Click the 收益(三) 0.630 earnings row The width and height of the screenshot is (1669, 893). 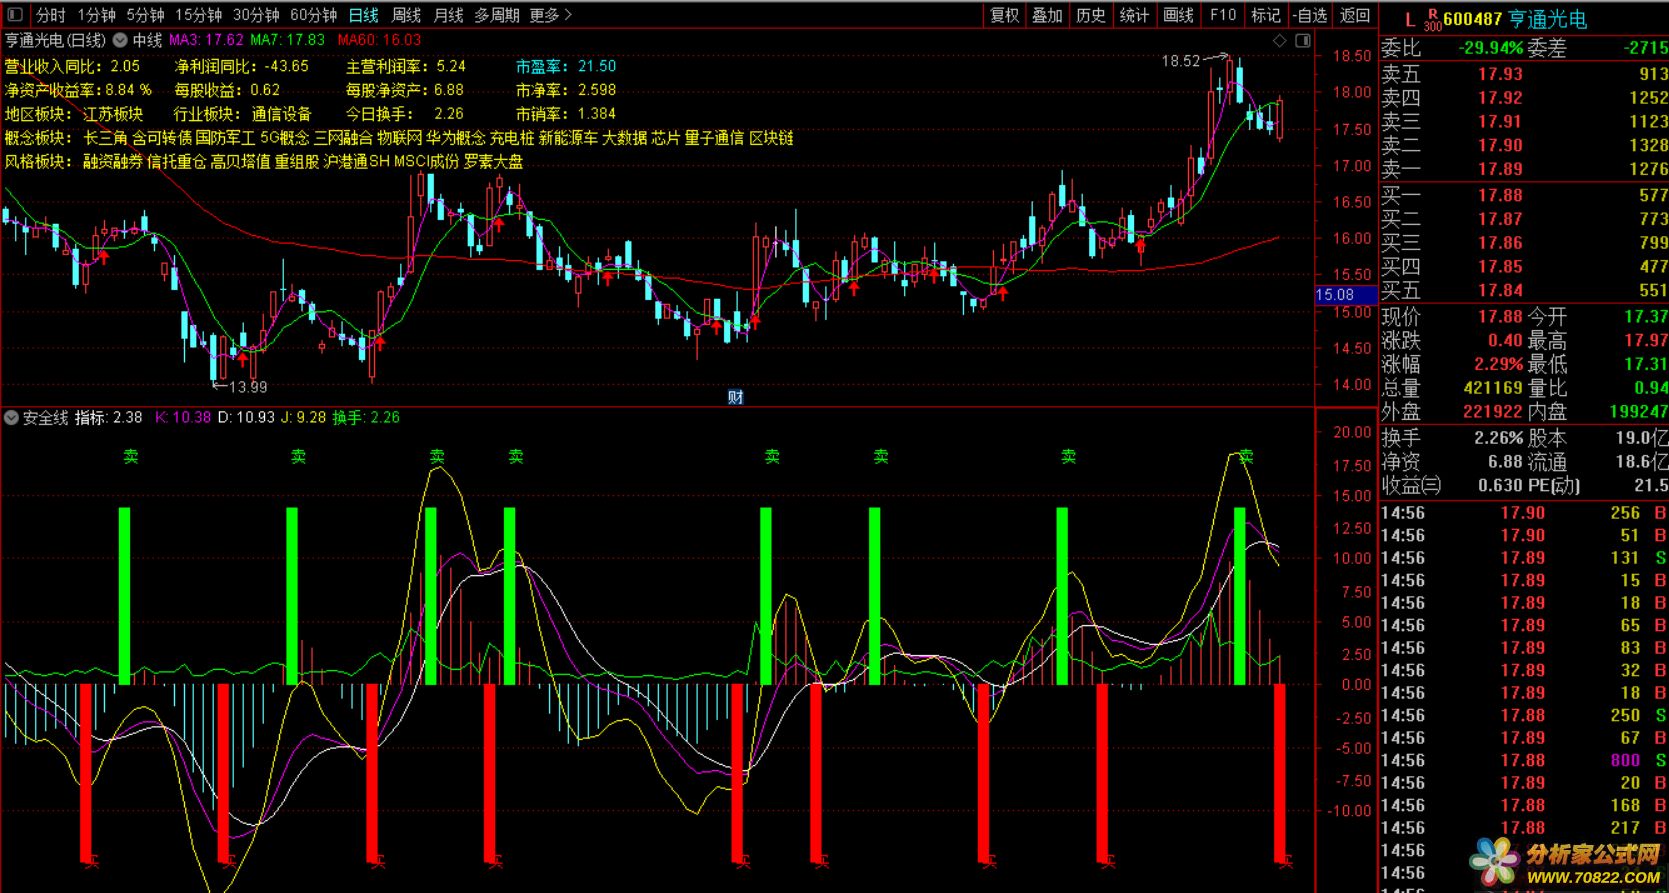coord(1452,486)
